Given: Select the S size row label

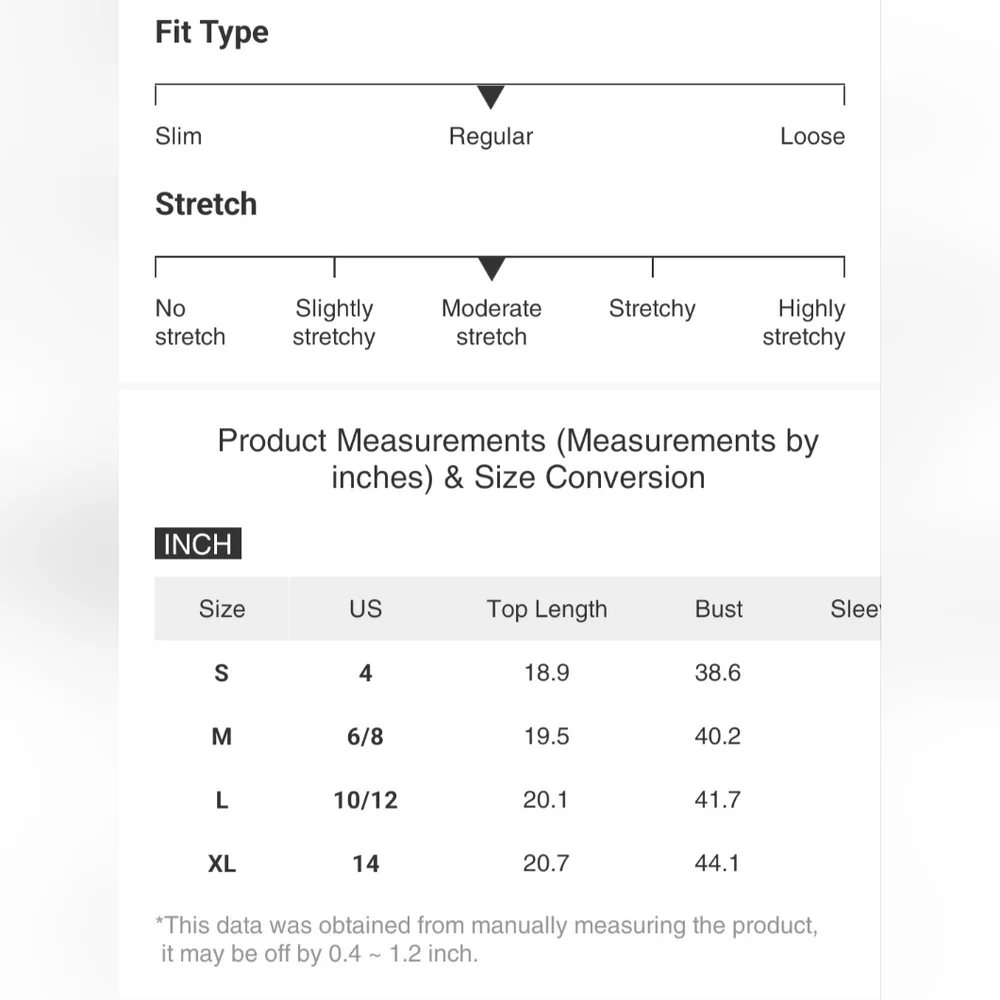Looking at the screenshot, I should [x=222, y=673].
